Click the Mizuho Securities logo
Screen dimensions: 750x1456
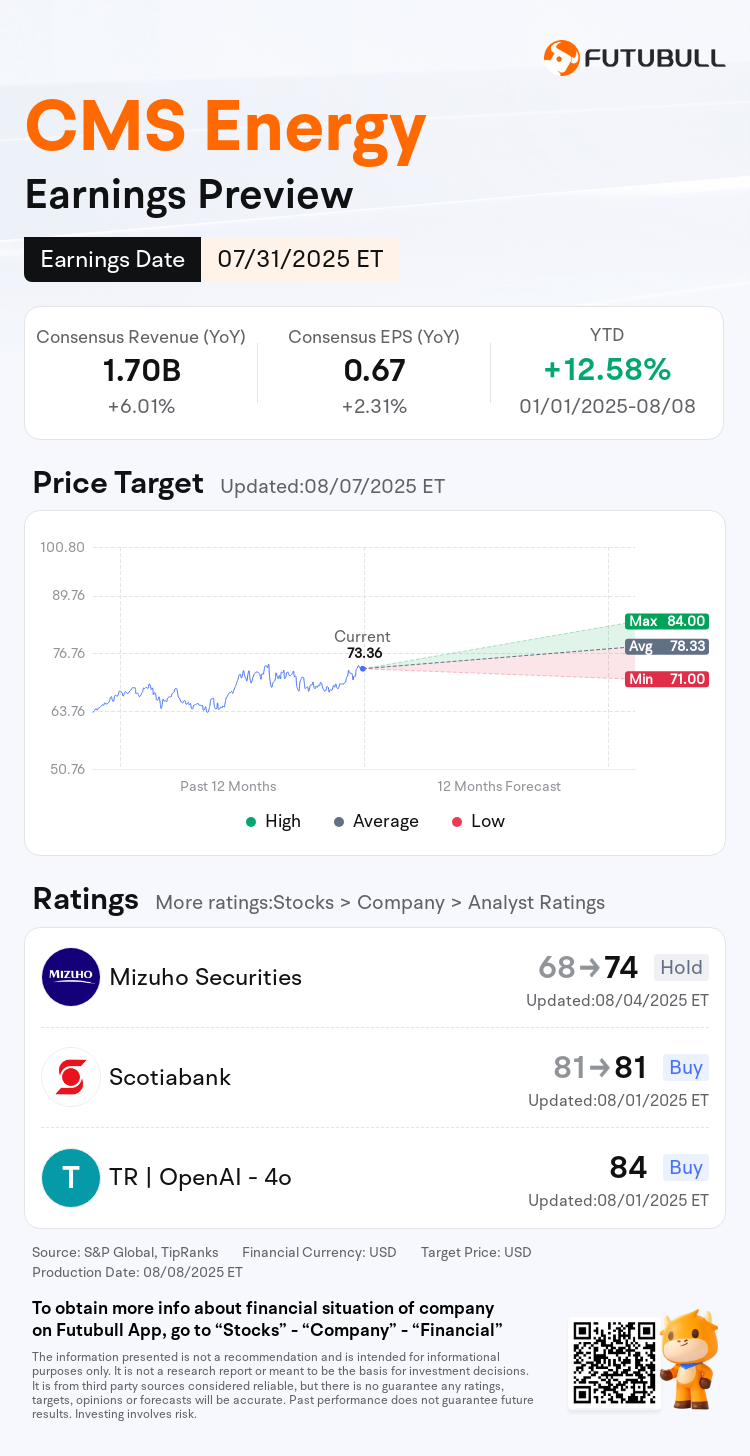[x=71, y=977]
